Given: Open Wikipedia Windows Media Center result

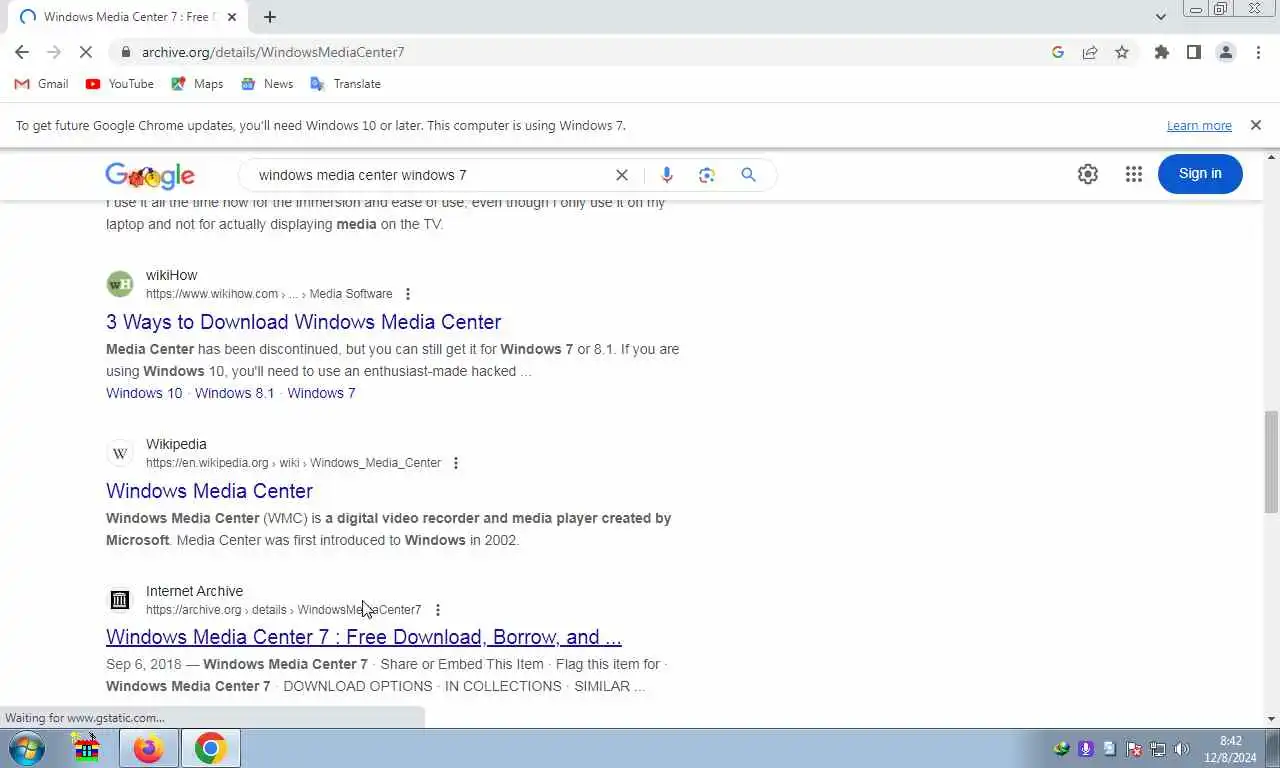Looking at the screenshot, I should (x=209, y=491).
